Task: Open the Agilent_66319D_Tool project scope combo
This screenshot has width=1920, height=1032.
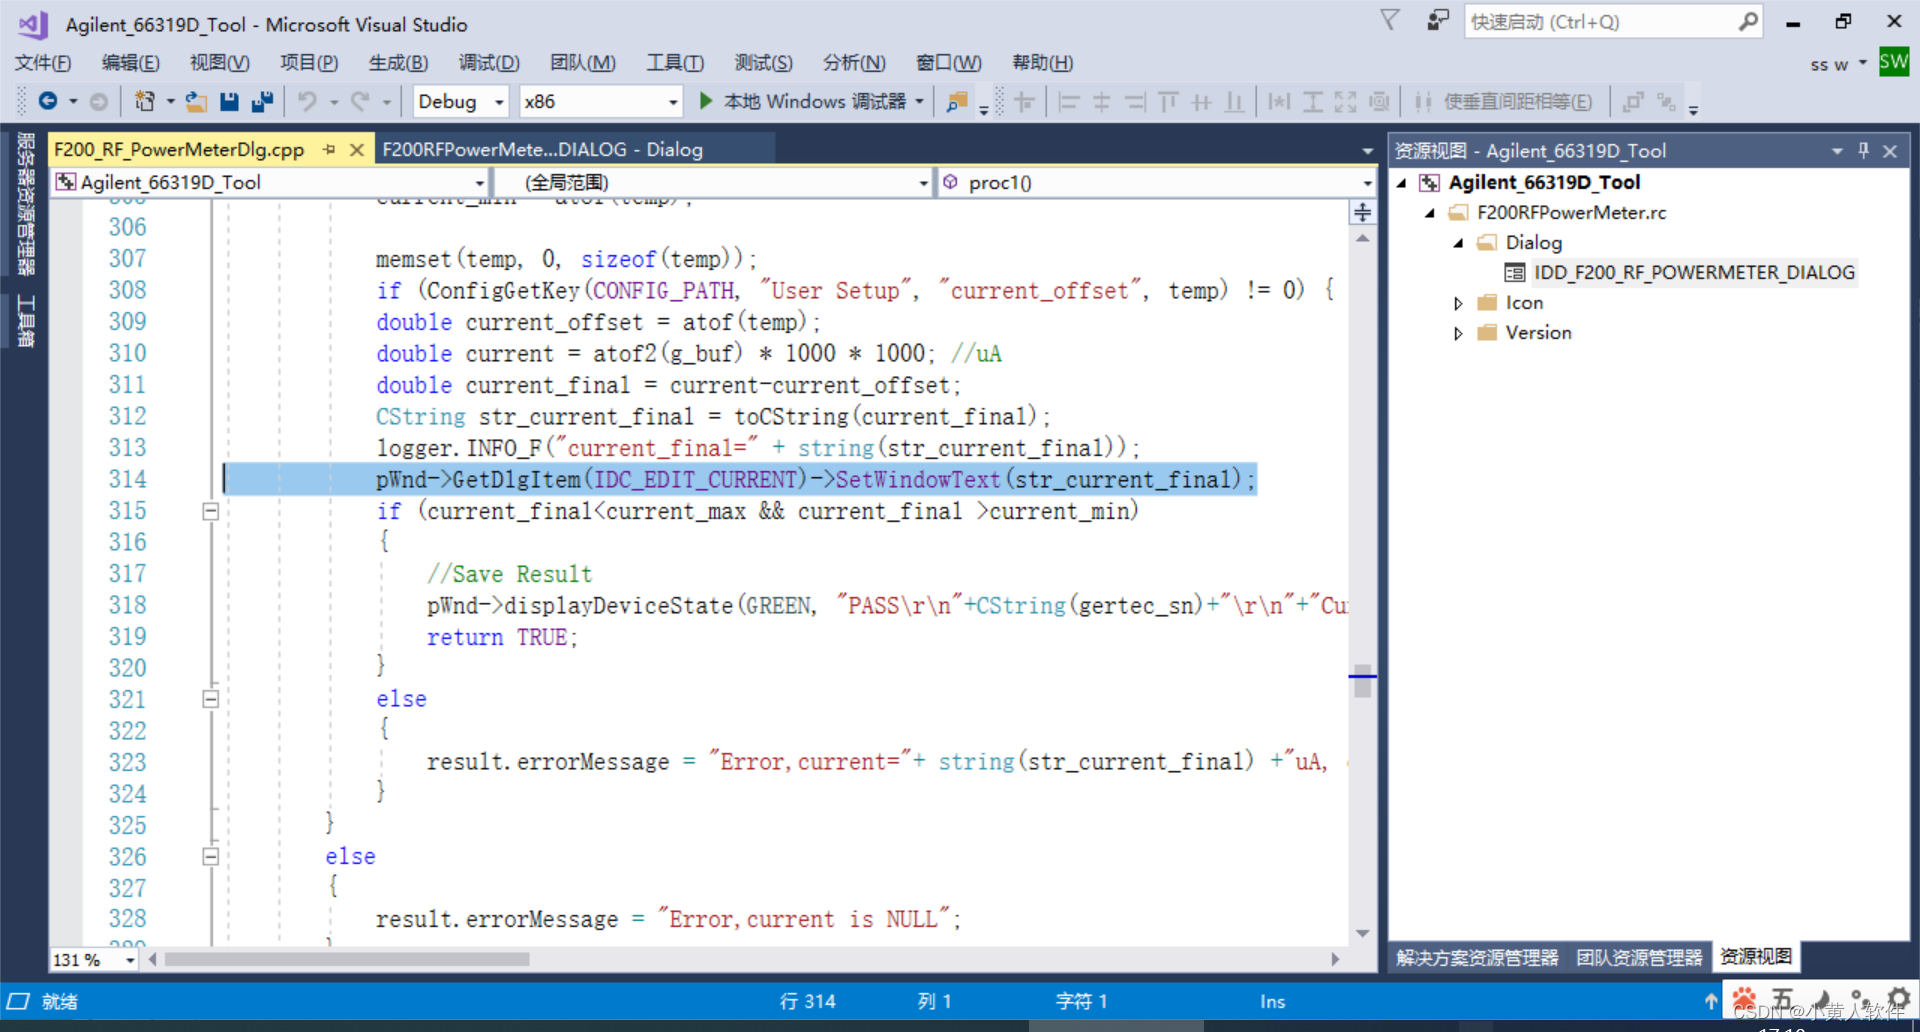Action: tap(270, 182)
